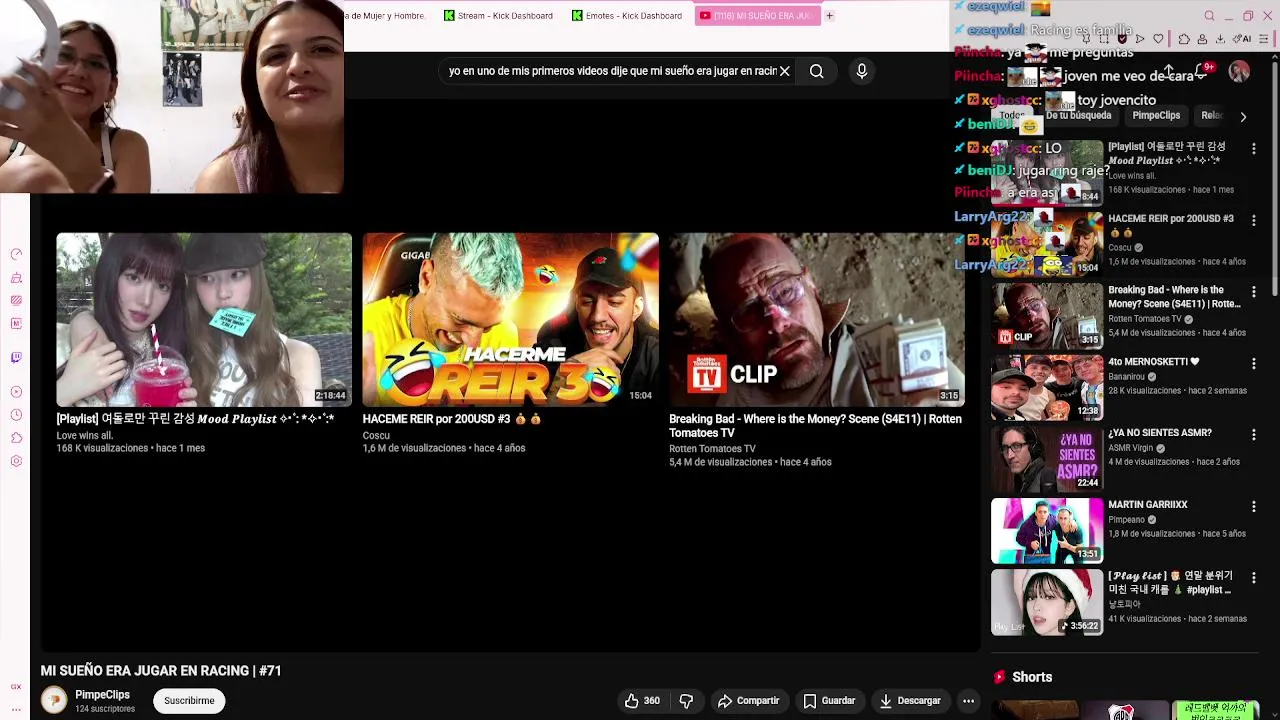The height and width of the screenshot is (720, 1280).
Task: Open options menu for 4to MERNOSKETTI video
Action: [1253, 363]
